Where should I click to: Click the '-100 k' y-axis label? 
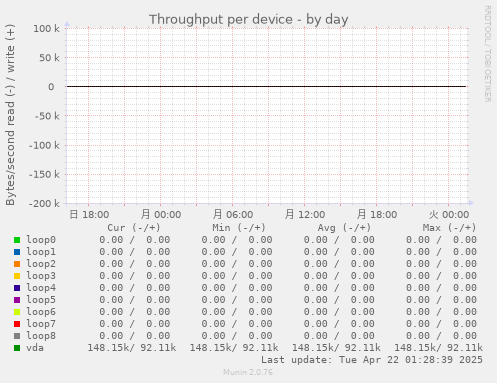(44, 146)
